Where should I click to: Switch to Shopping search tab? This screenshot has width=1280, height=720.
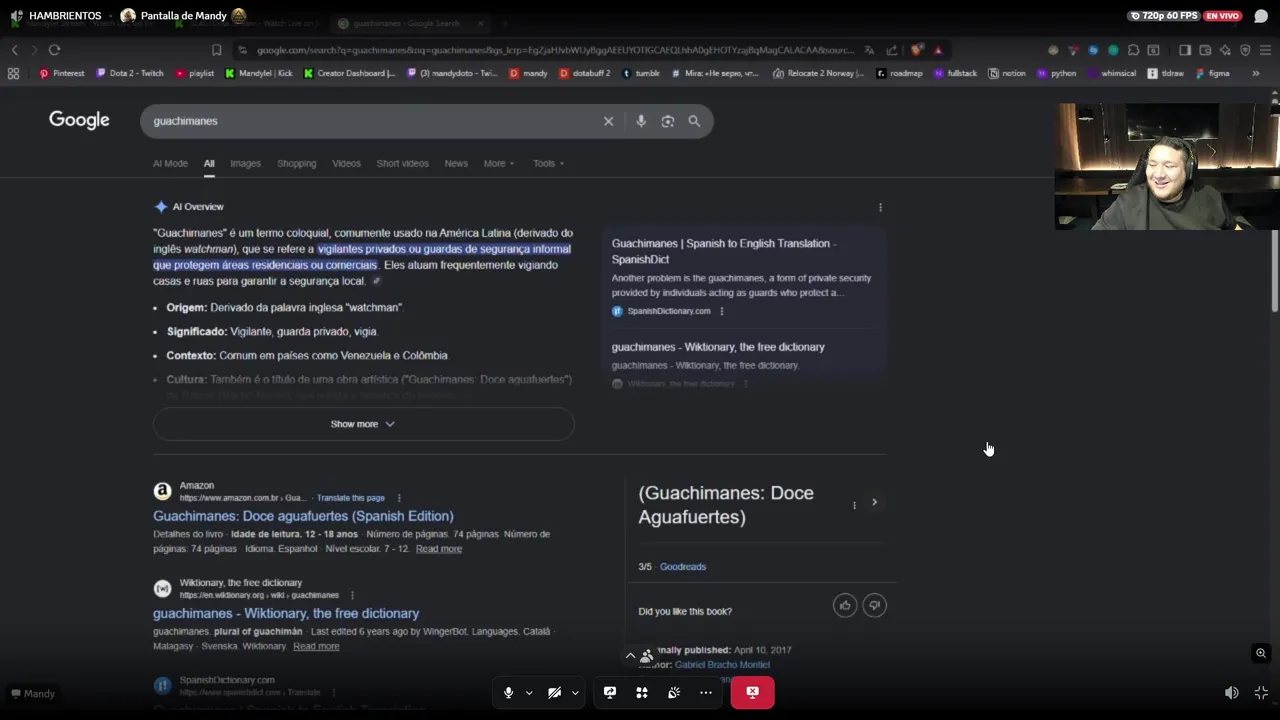pos(296,163)
